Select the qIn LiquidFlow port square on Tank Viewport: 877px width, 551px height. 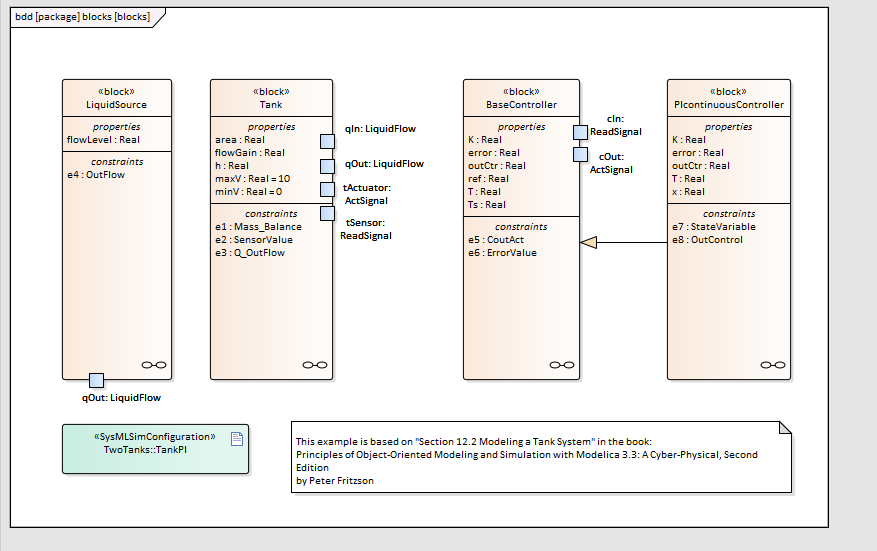(327, 142)
